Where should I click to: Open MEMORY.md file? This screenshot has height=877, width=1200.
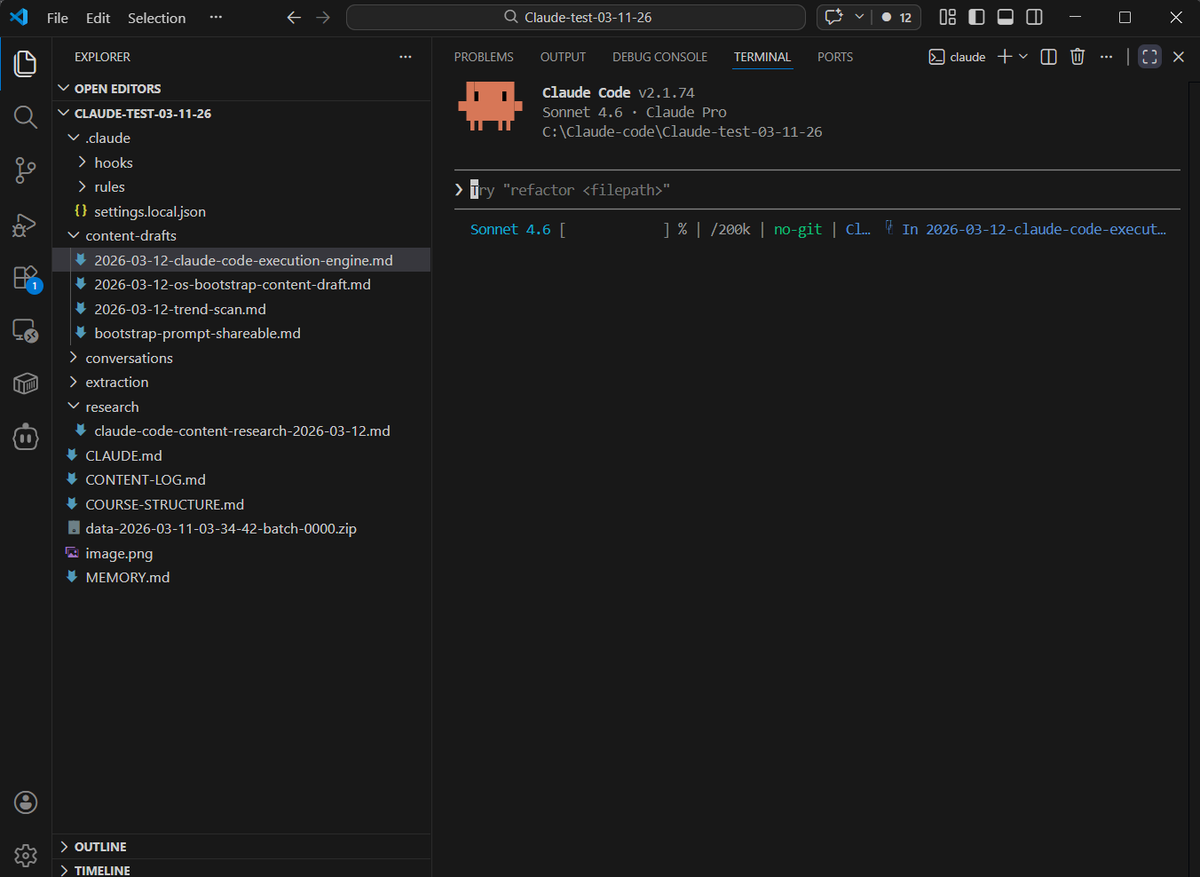point(241,577)
